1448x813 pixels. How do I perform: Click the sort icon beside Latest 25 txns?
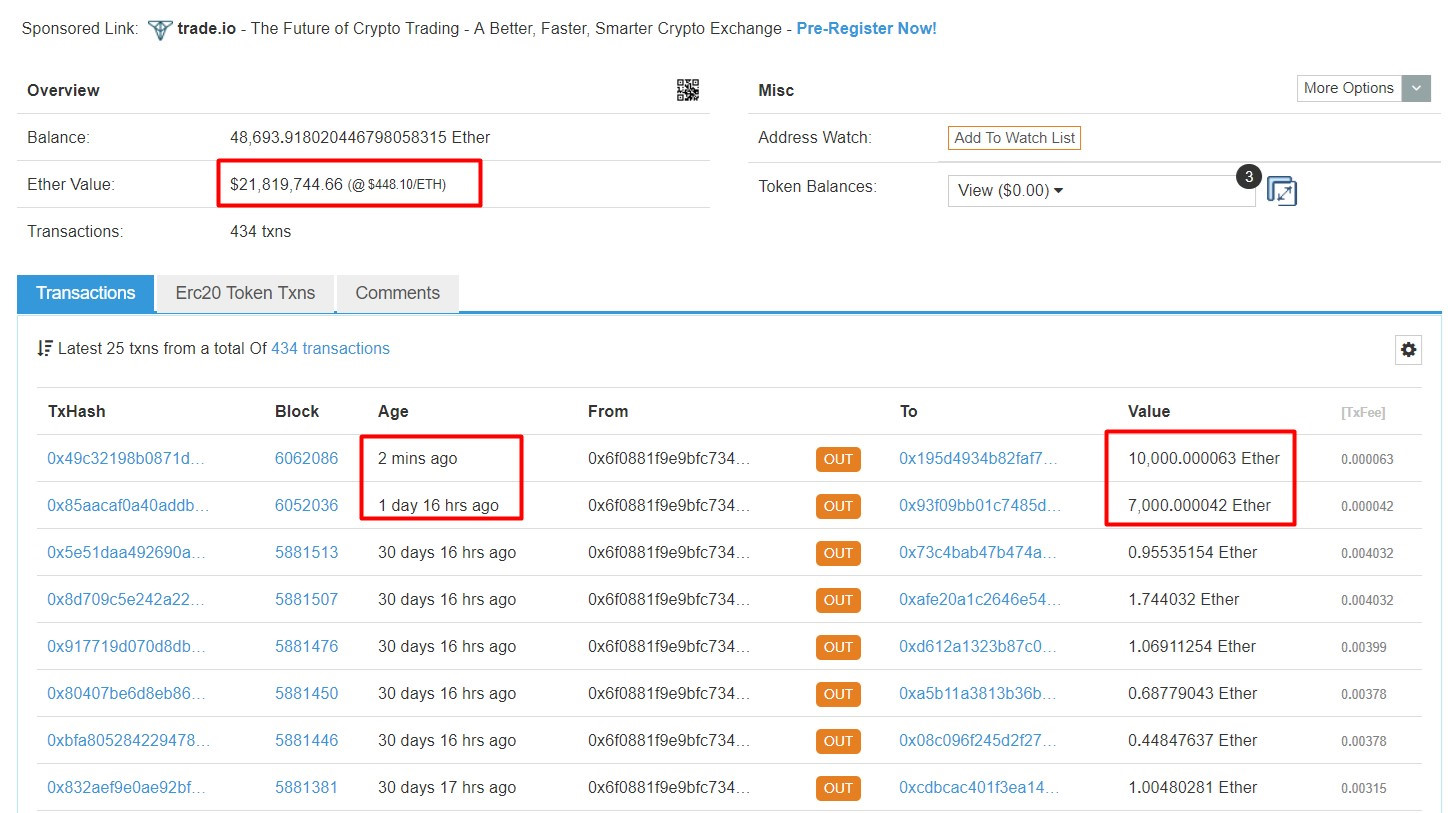coord(45,348)
